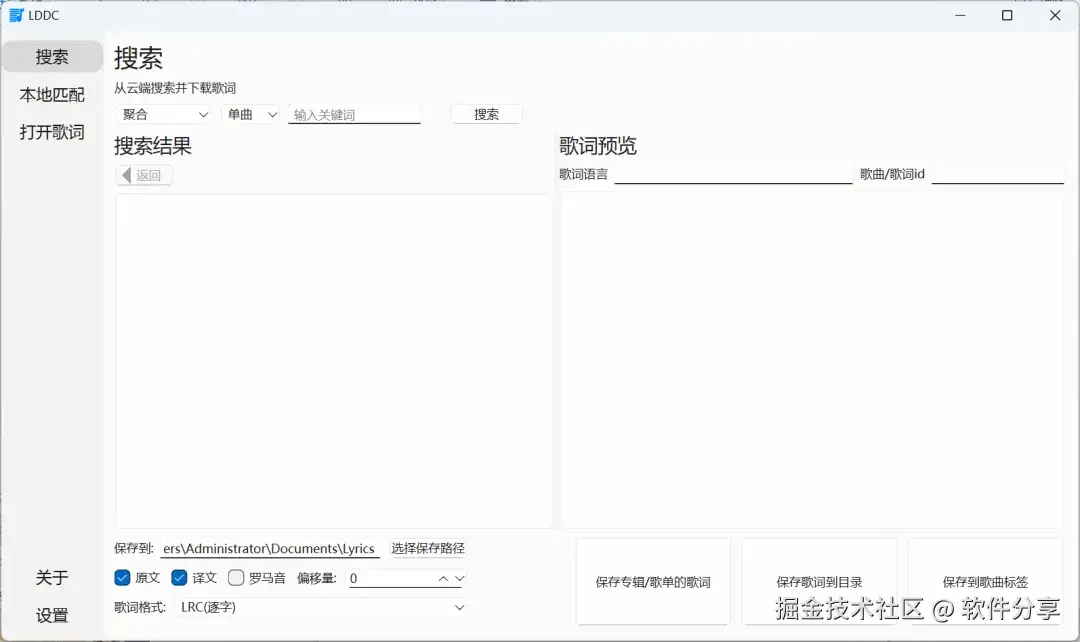Enable the 罗马音 checkbox
The image size is (1080, 642).
[x=236, y=577]
